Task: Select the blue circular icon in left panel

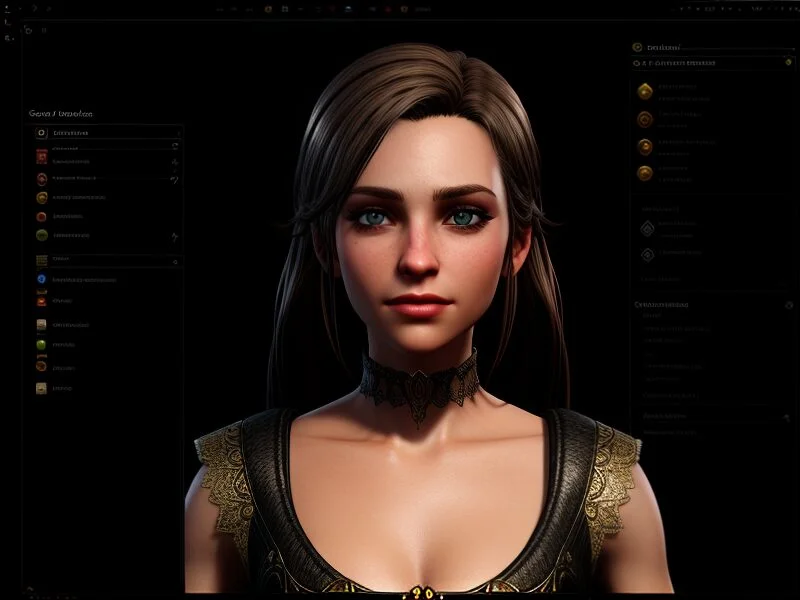Action: pos(41,279)
